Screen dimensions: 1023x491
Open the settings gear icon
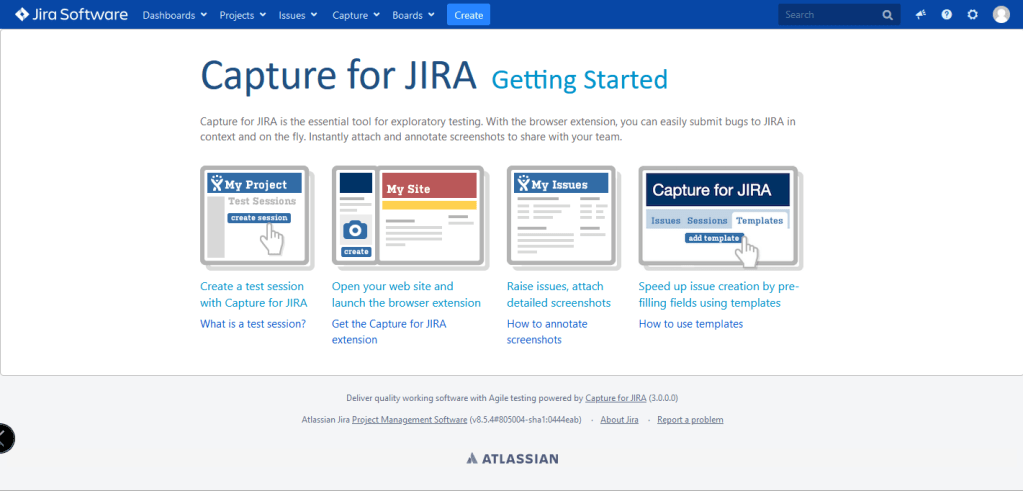[972, 15]
